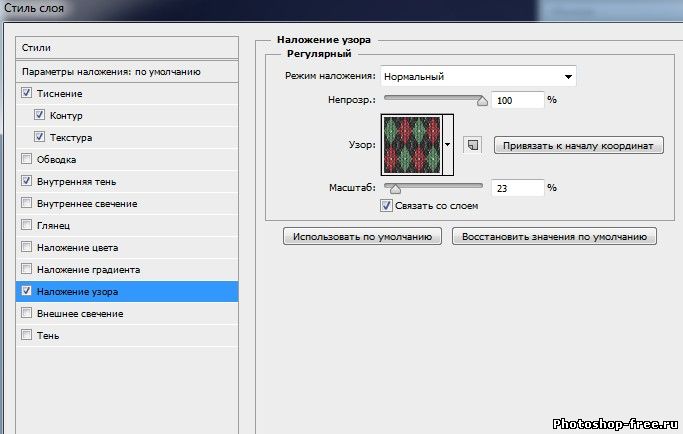Disable the Текстура checkbox

tap(40, 137)
